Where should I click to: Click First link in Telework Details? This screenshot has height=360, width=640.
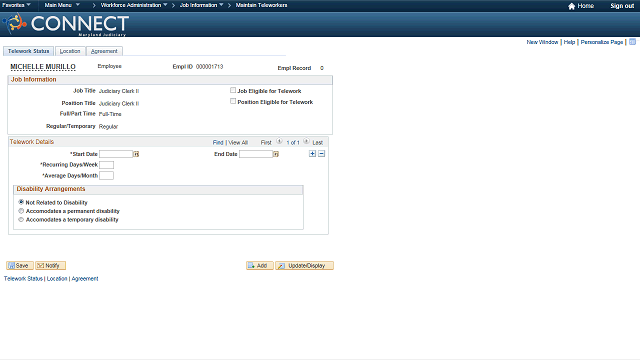tap(266, 142)
